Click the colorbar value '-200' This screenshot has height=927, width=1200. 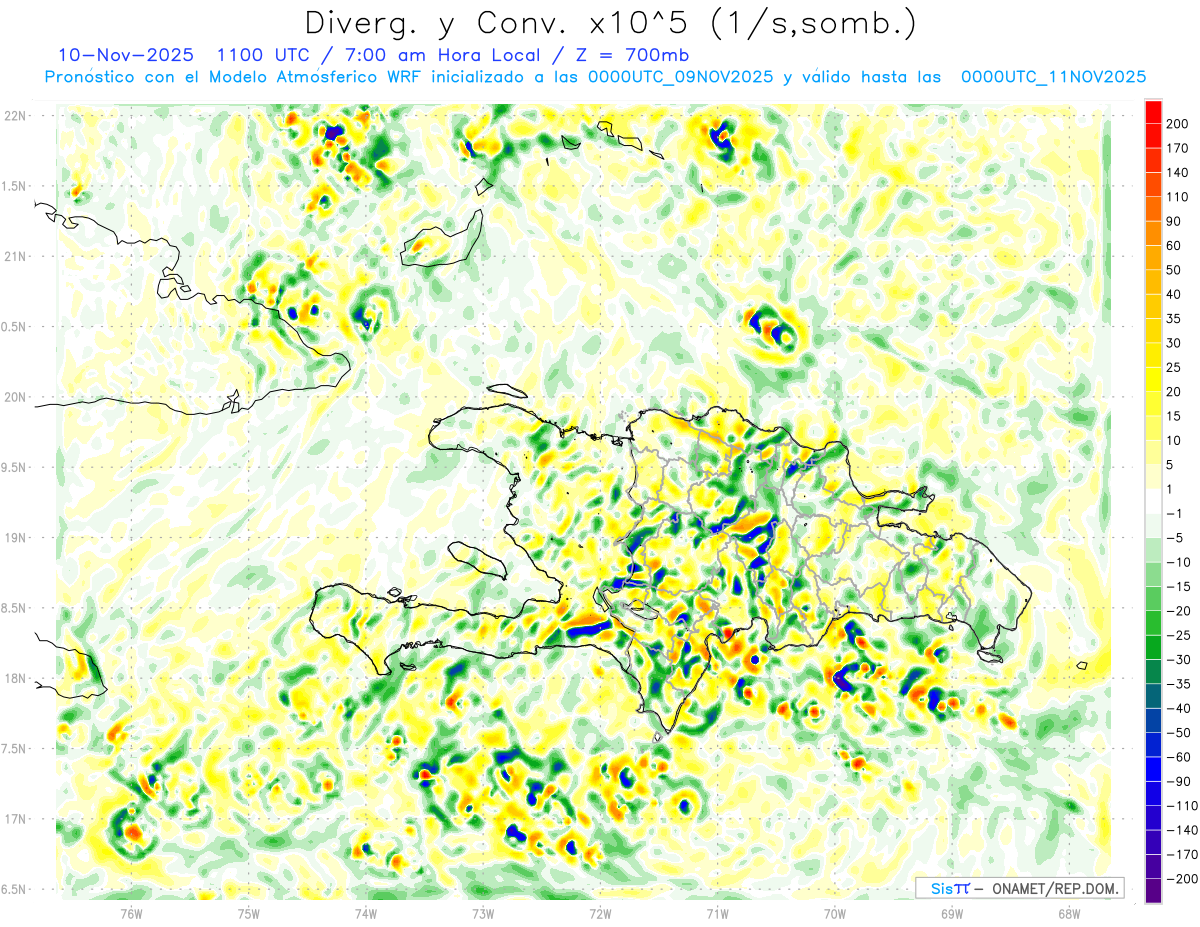(x=1183, y=879)
